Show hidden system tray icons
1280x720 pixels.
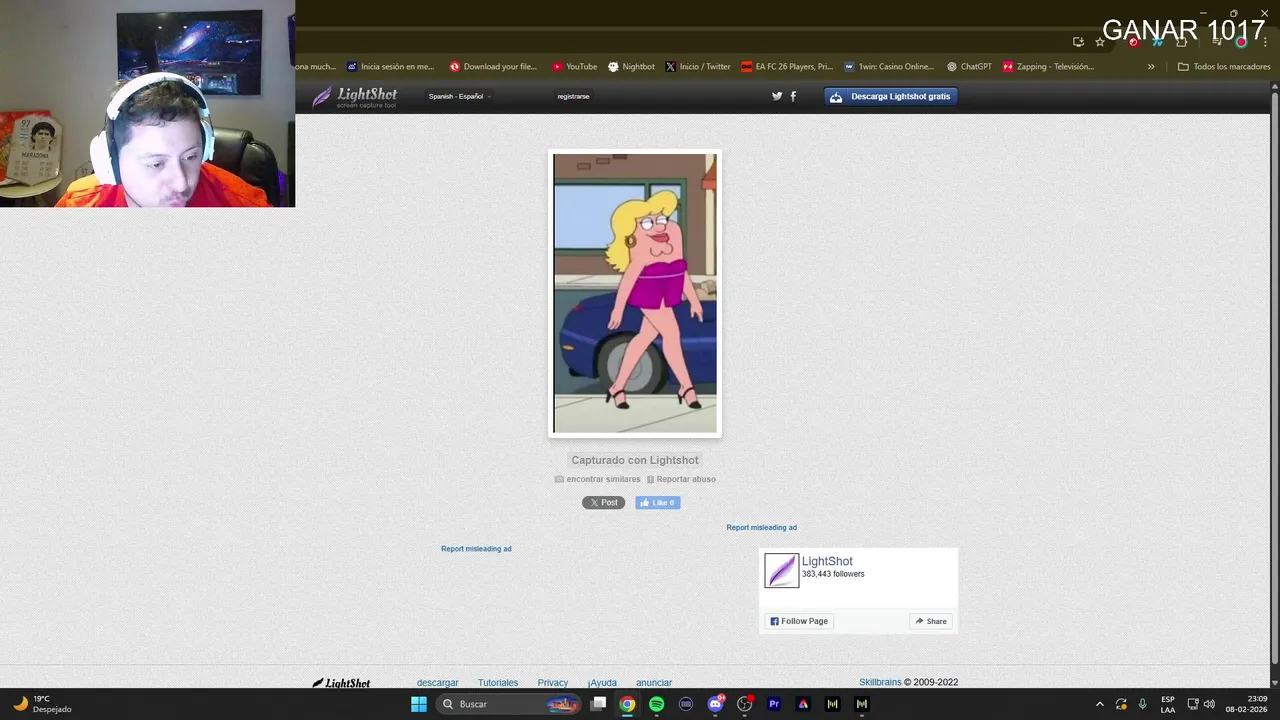(x=1100, y=704)
